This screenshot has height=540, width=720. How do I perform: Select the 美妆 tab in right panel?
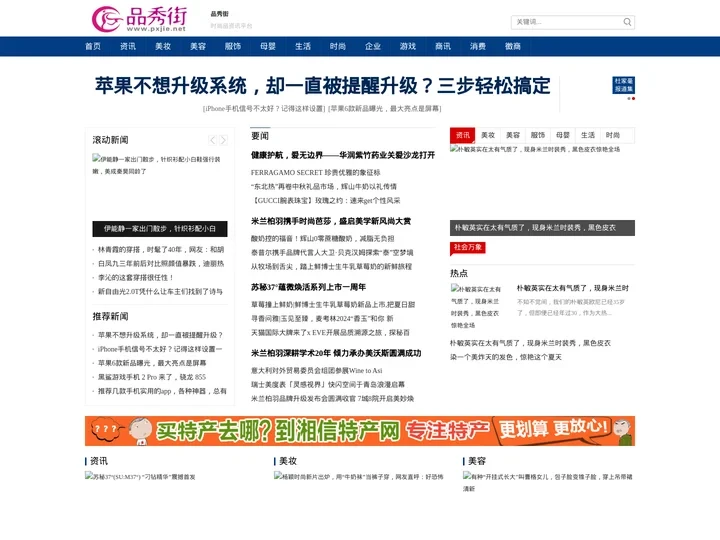[x=488, y=135]
